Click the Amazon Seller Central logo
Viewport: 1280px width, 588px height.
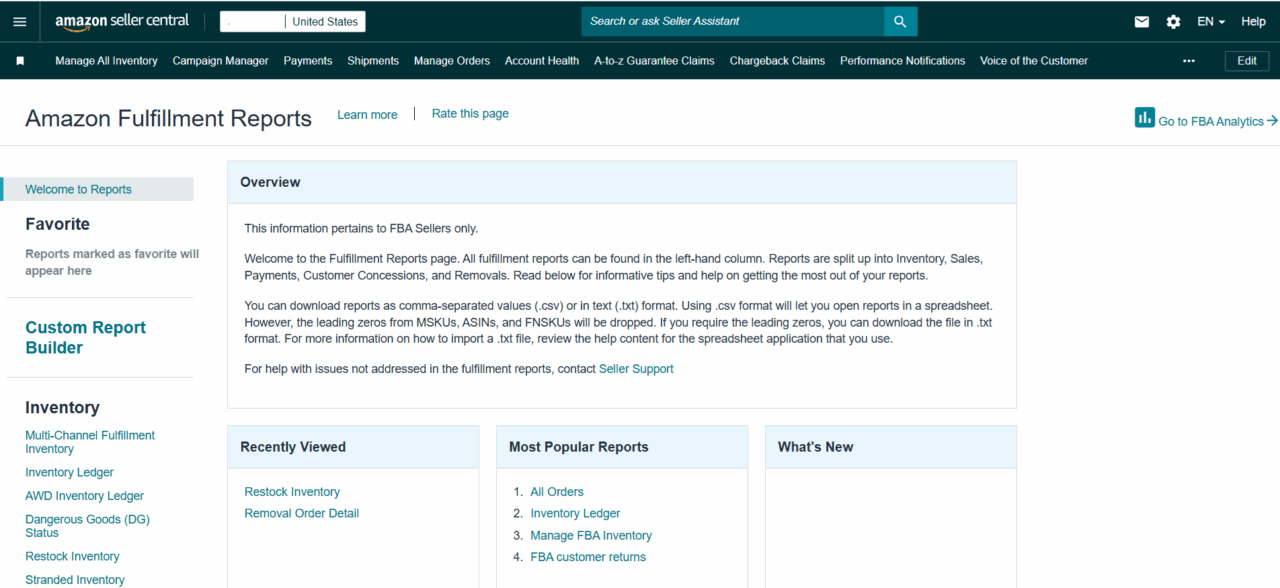[122, 21]
